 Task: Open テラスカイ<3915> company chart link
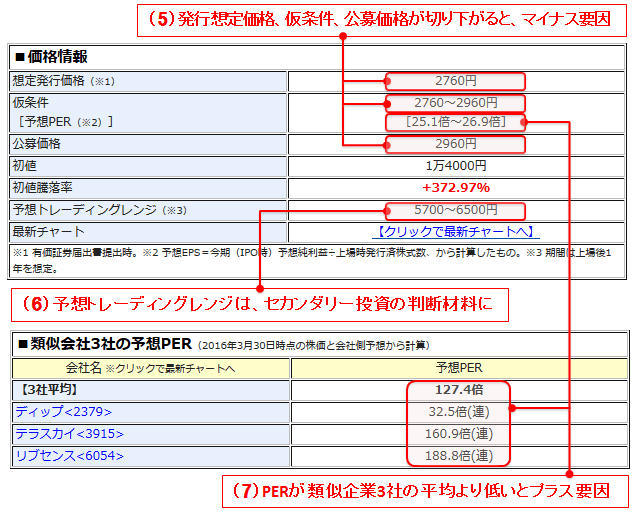pyautogui.click(x=69, y=434)
